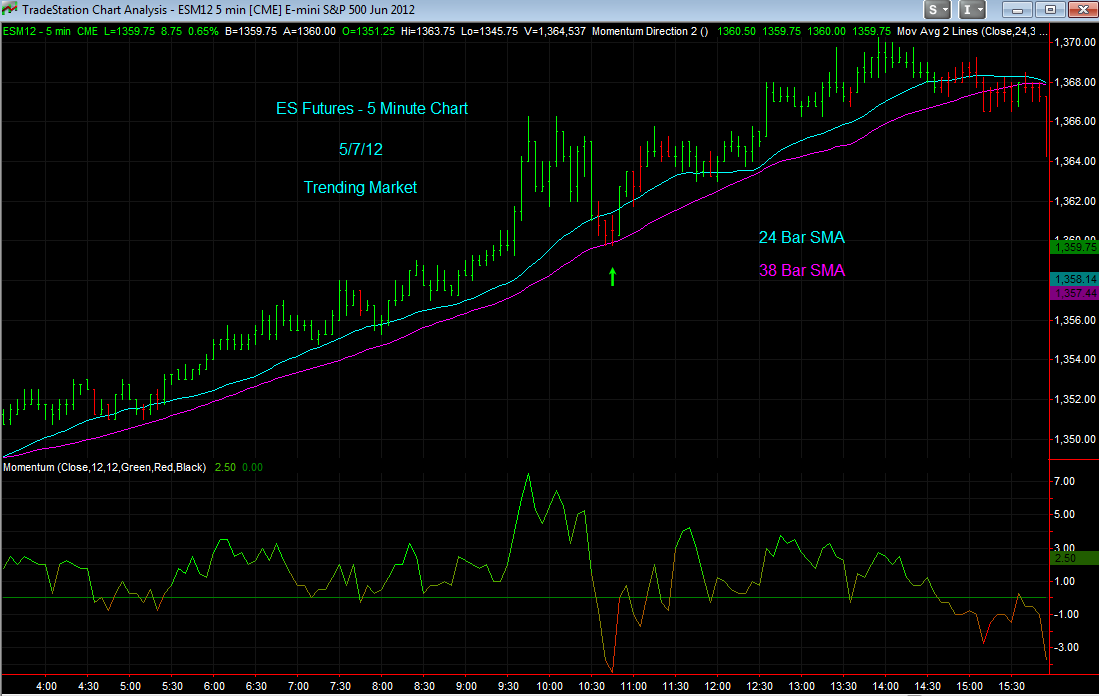Open the I interval-link dropdown
This screenshot has width=1099, height=696.
972,10
